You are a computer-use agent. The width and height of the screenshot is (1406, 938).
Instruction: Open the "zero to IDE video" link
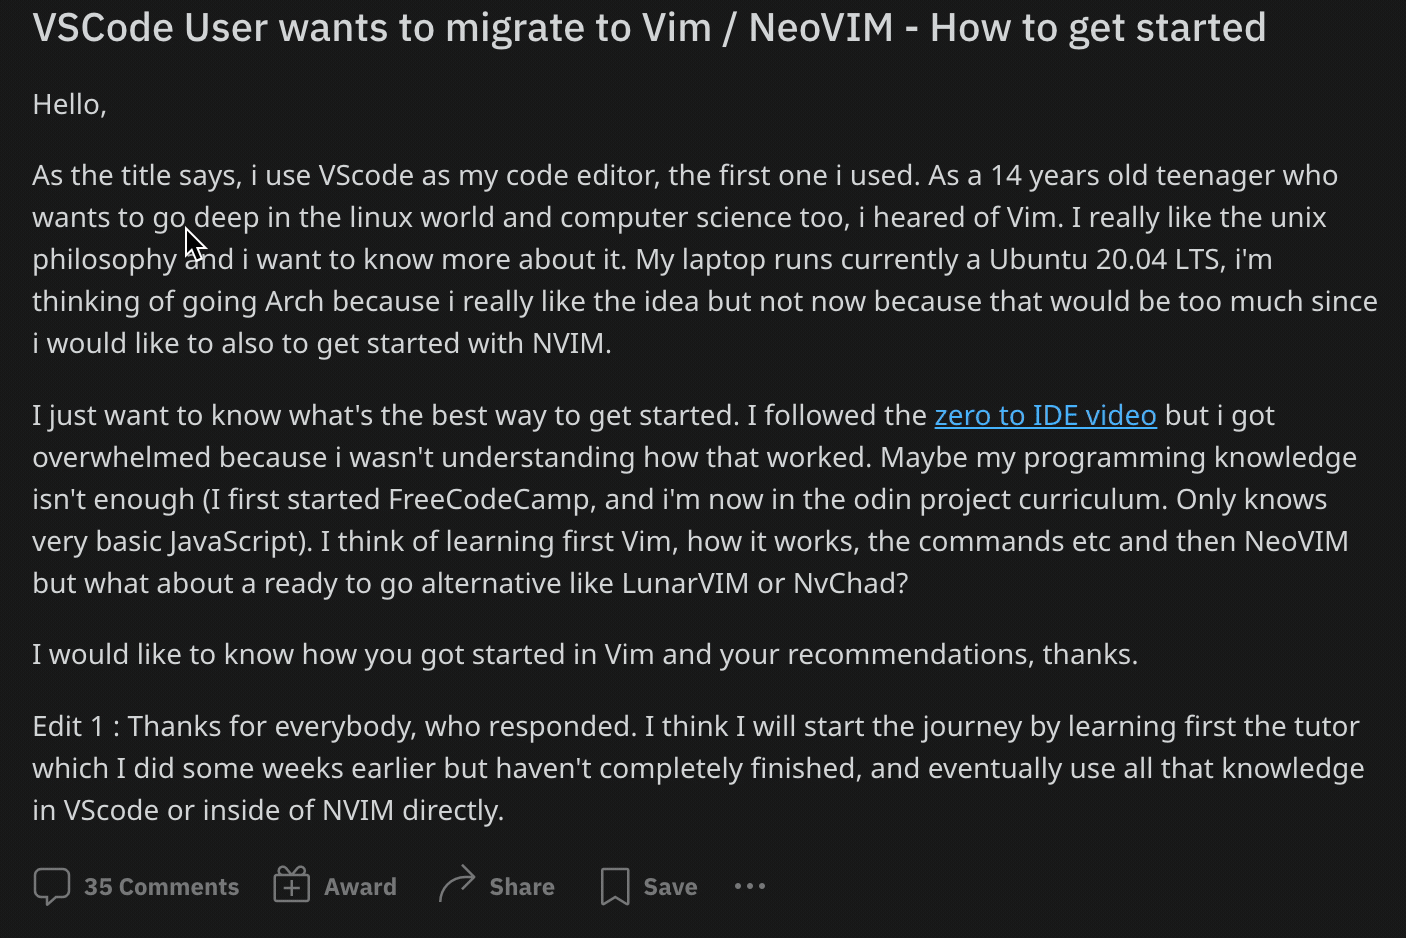(x=1045, y=415)
